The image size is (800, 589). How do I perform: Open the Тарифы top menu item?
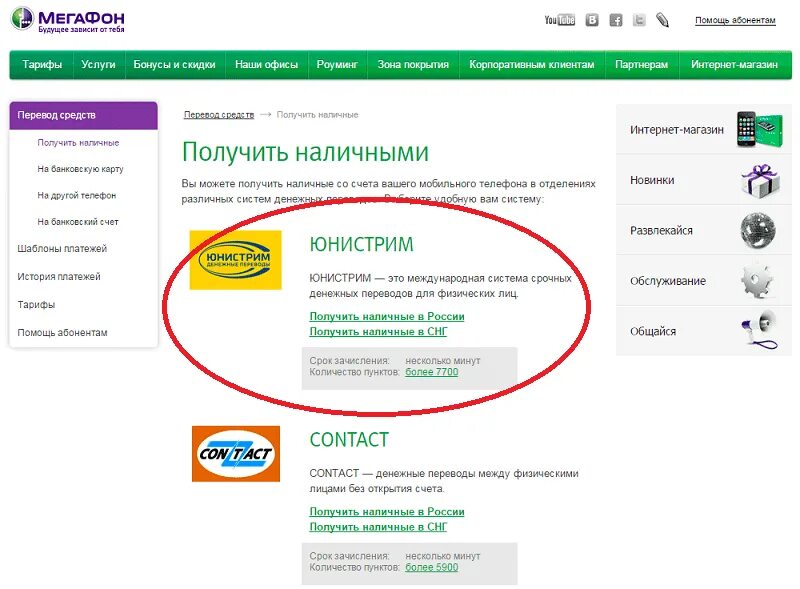(42, 64)
